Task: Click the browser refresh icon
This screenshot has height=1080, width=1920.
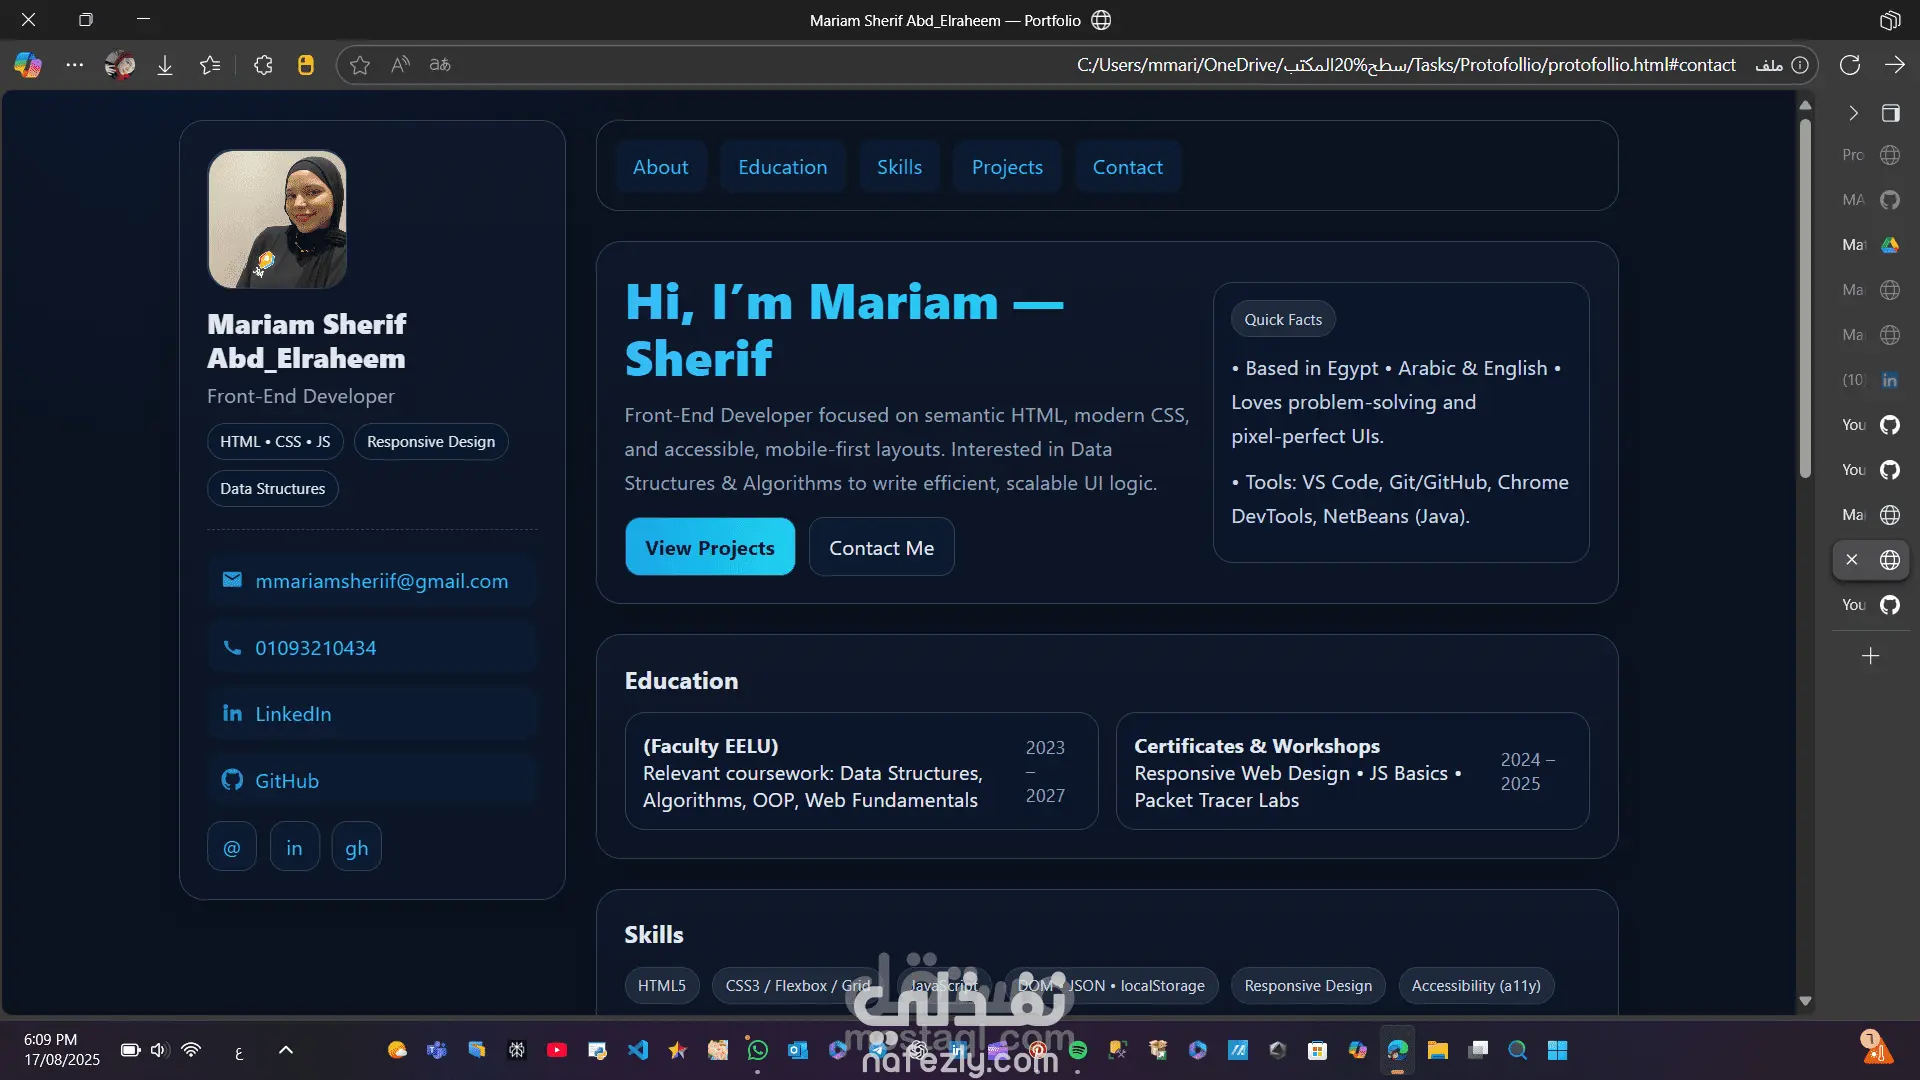Action: (1850, 65)
